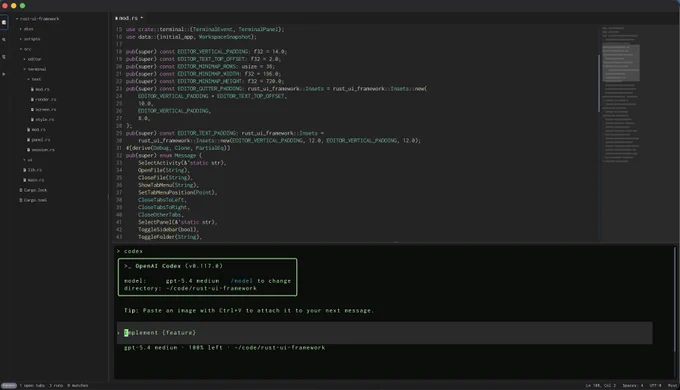Viewport: 680px width, 390px height.
Task: Open session.rs in the file tree
Action: 43,150
